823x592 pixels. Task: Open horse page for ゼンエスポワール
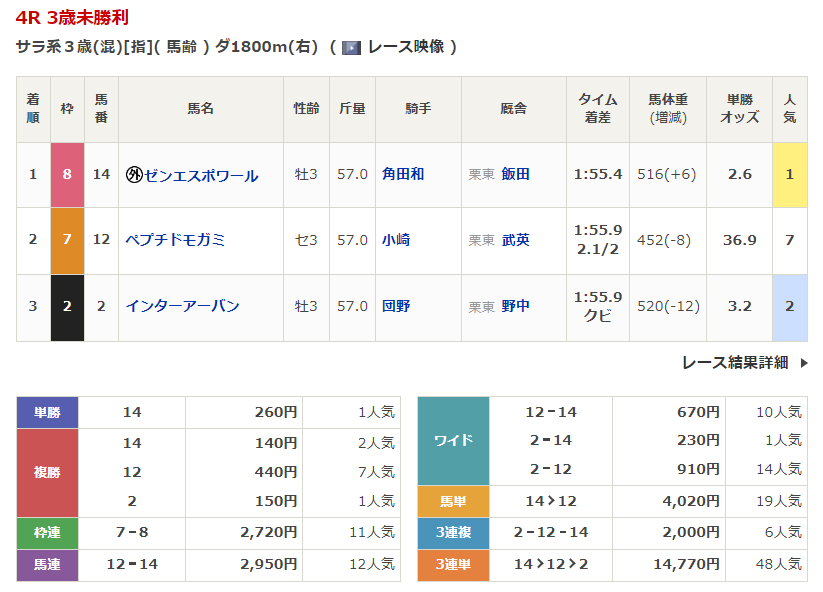[201, 175]
